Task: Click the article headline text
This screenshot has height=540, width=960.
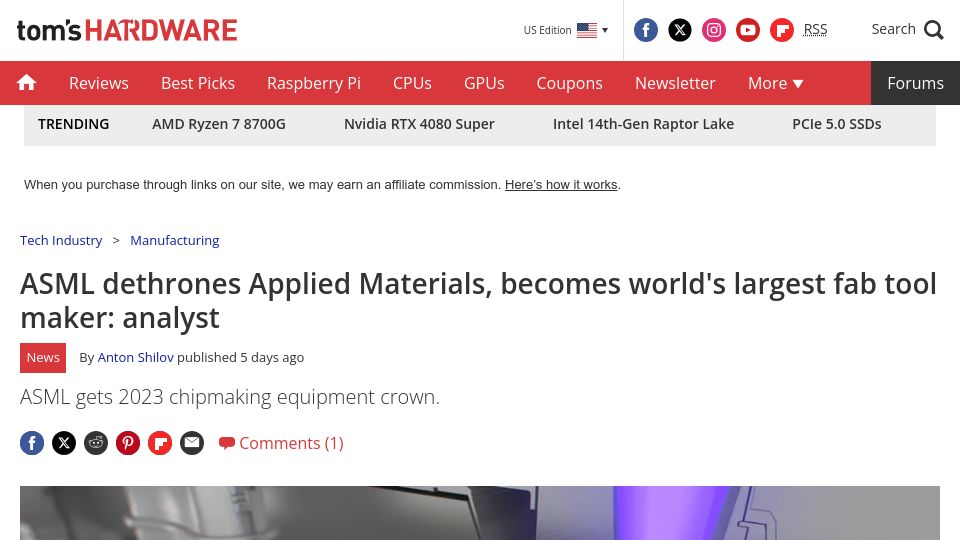Action: [478, 301]
